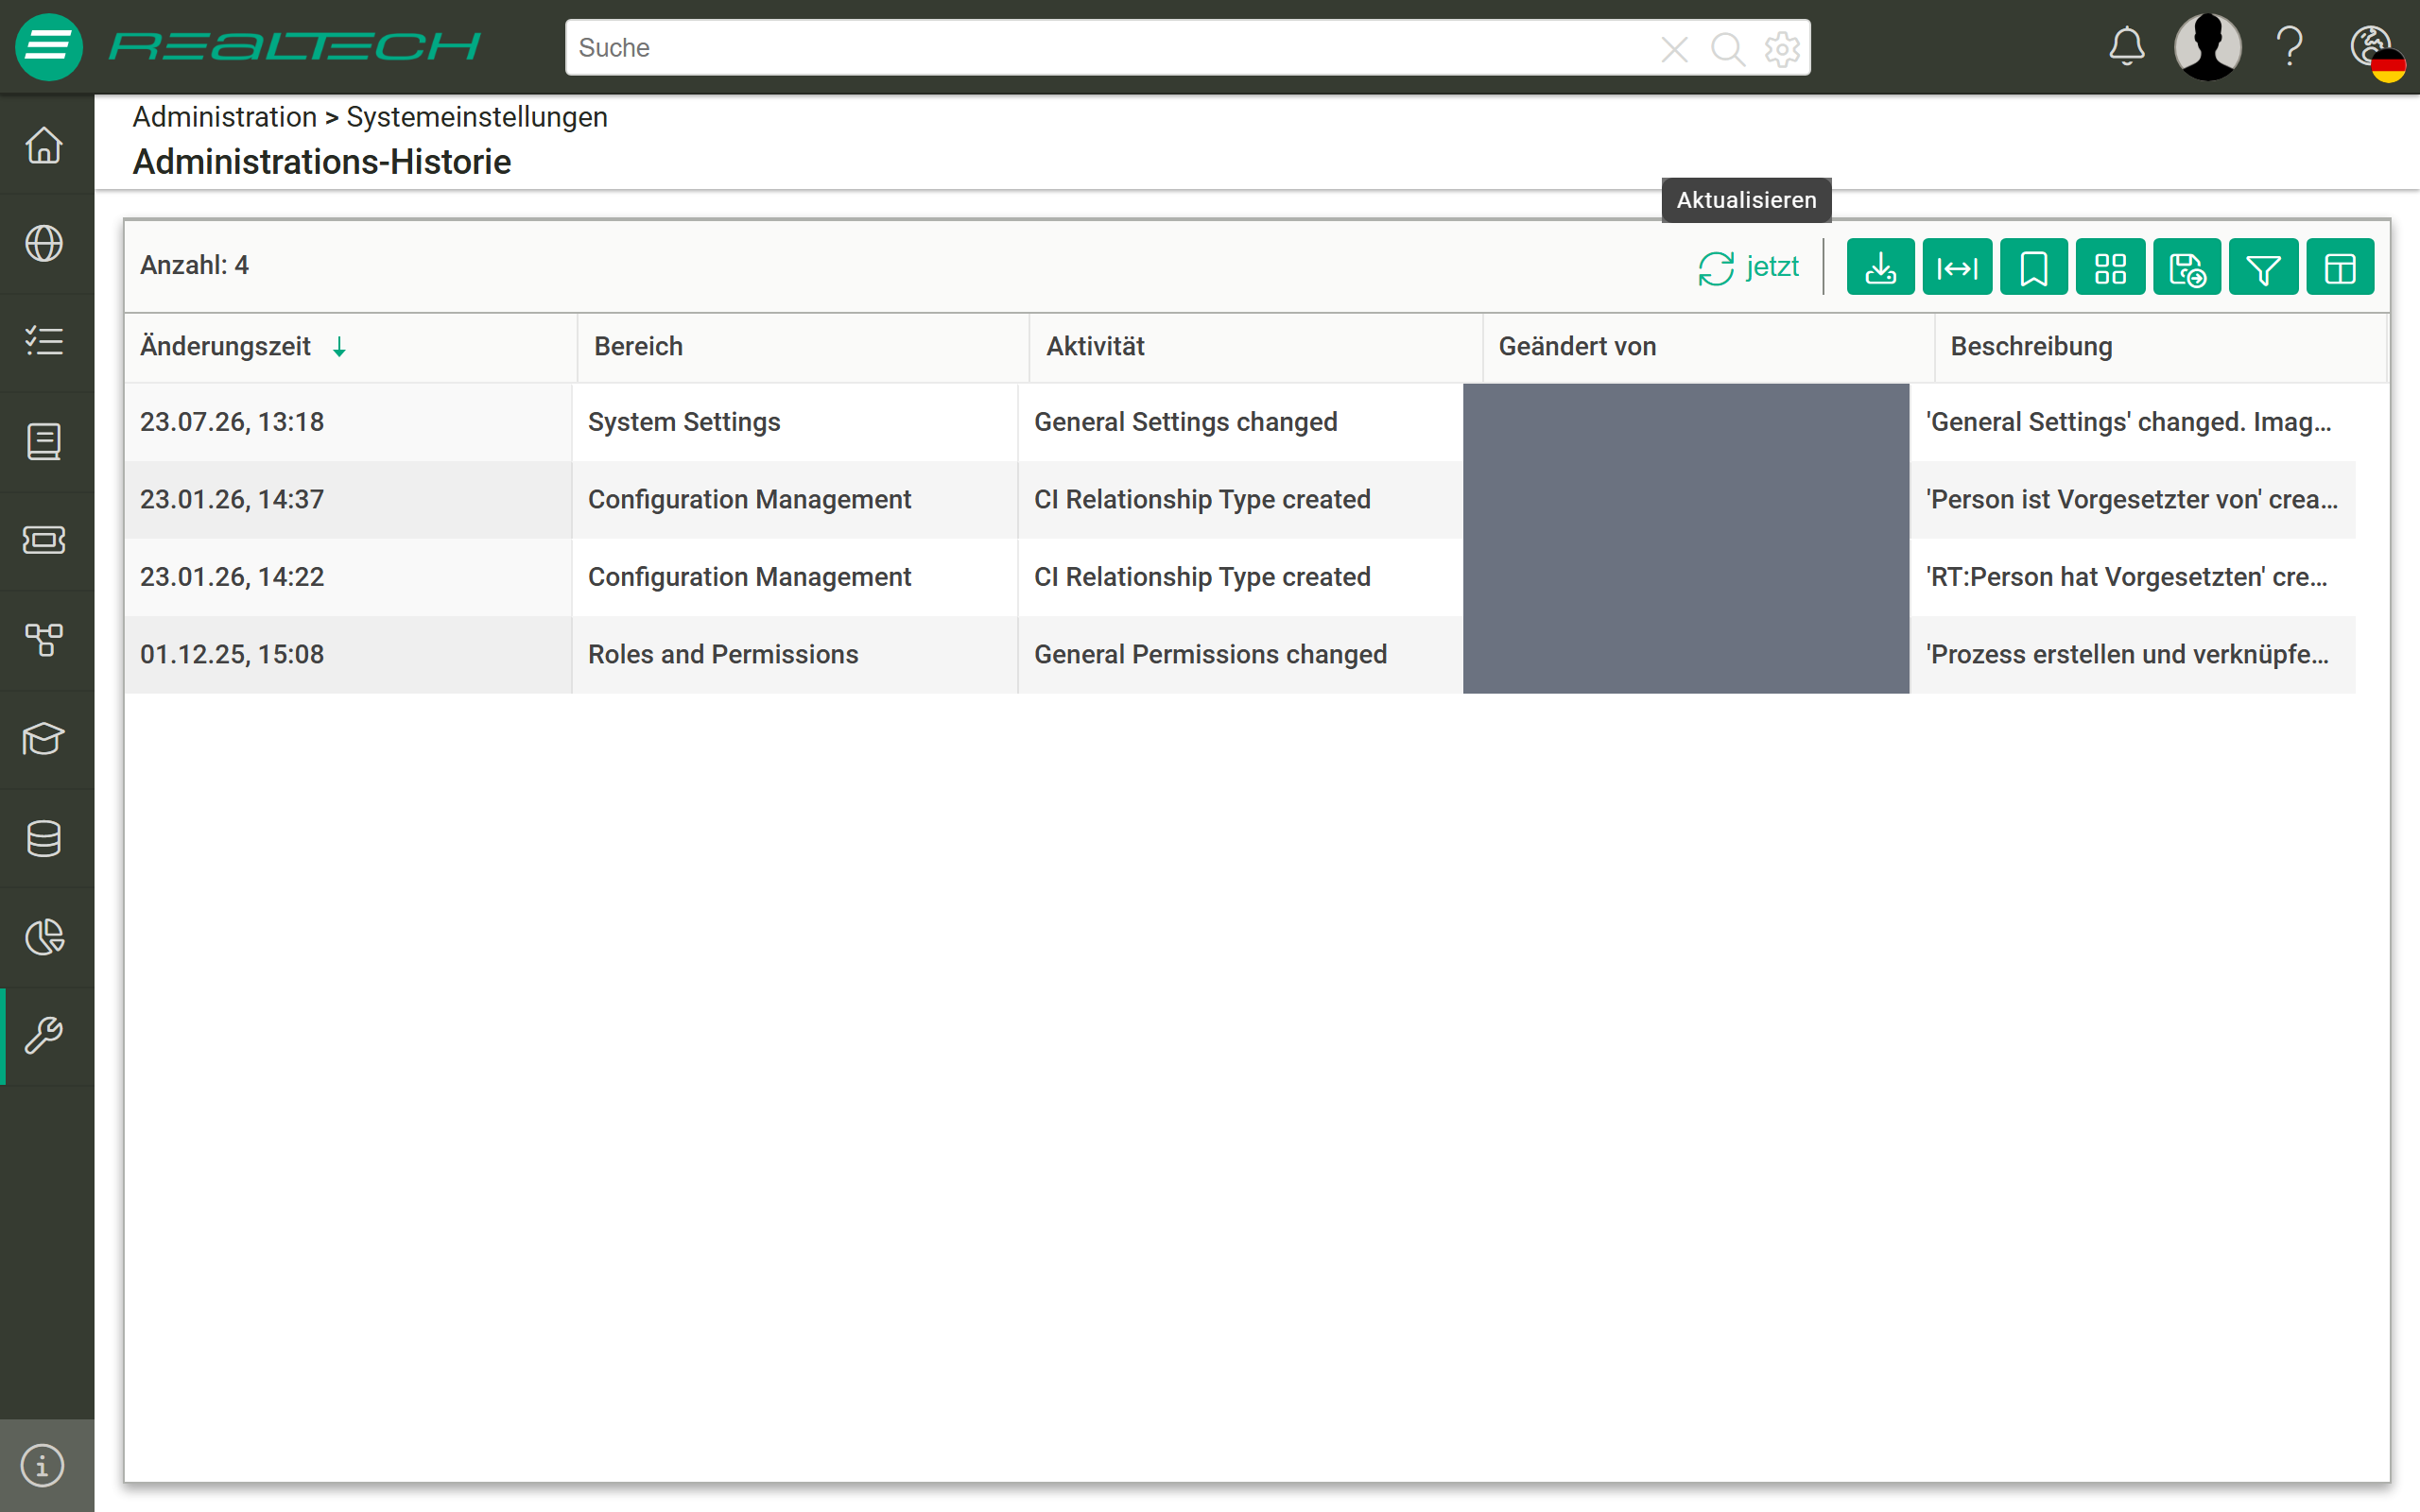2420x1512 pixels.
Task: Open the task list sidebar icon
Action: pos(44,343)
